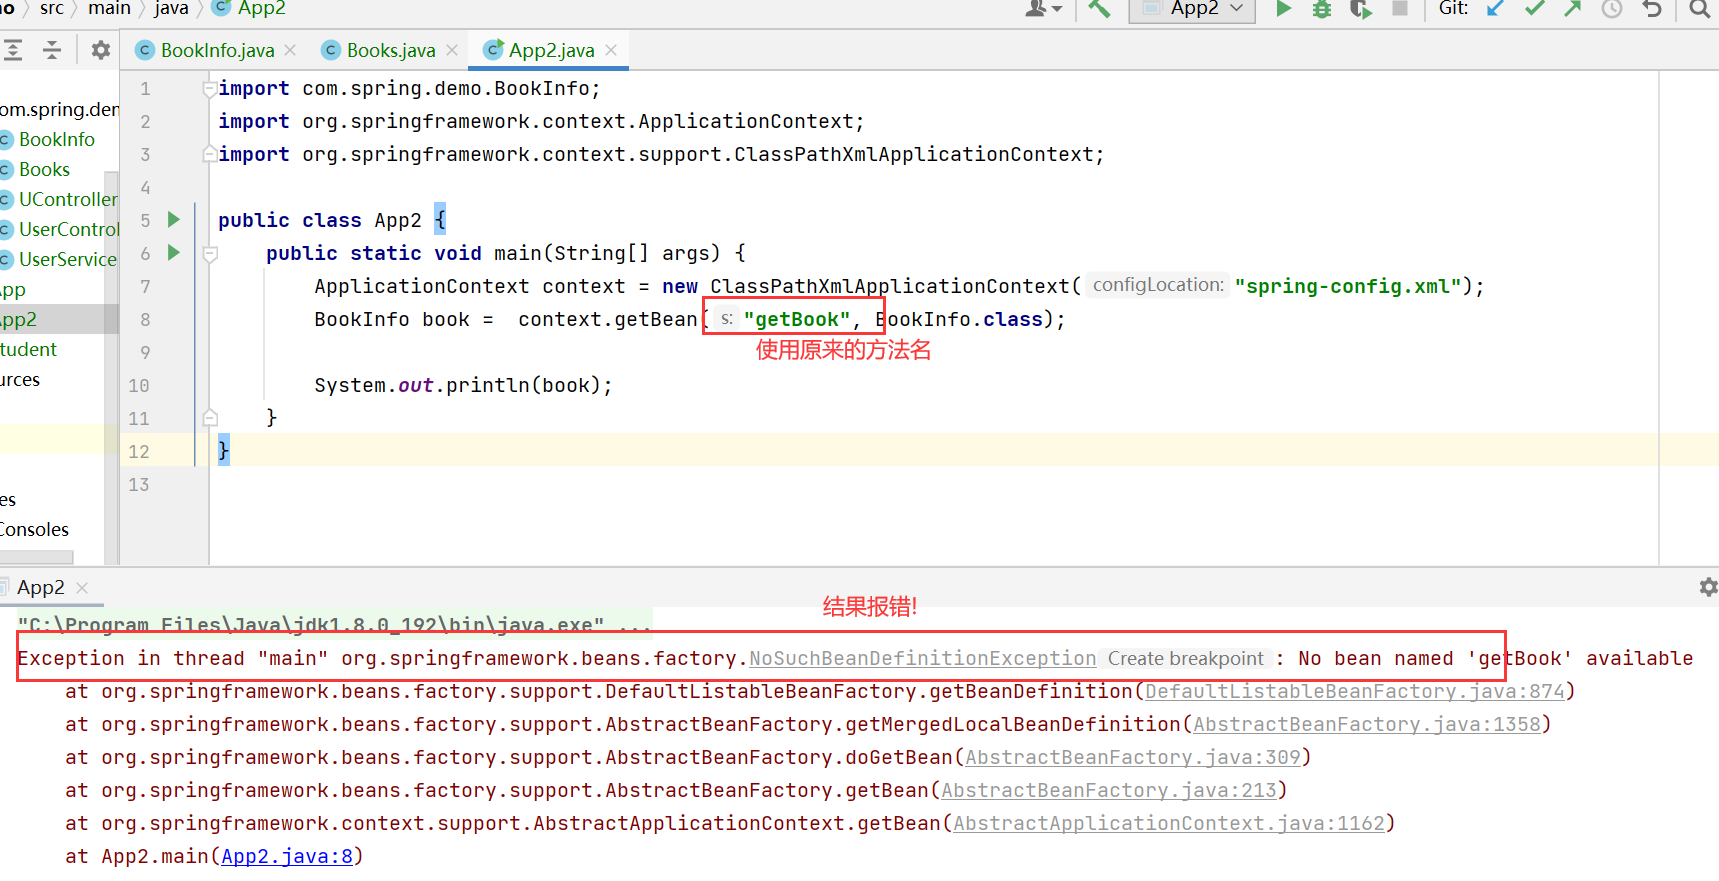Open AbstractBeanFactory.java:213 link
1719x881 pixels.
1108,790
